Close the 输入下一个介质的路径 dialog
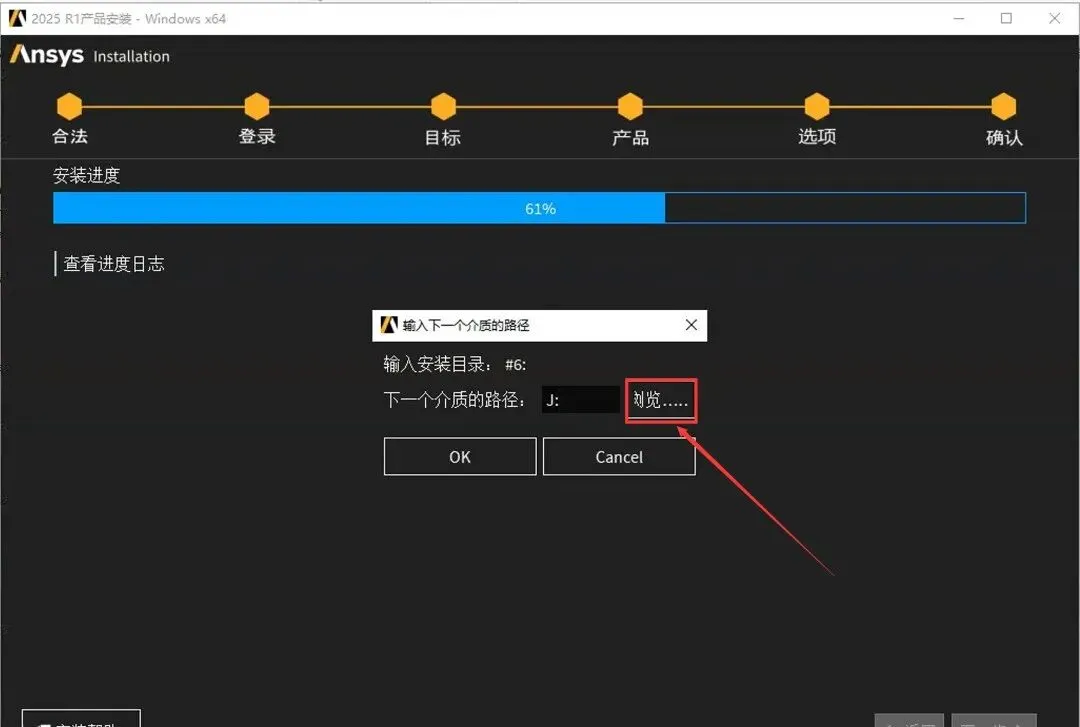This screenshot has width=1080, height=727. (692, 325)
